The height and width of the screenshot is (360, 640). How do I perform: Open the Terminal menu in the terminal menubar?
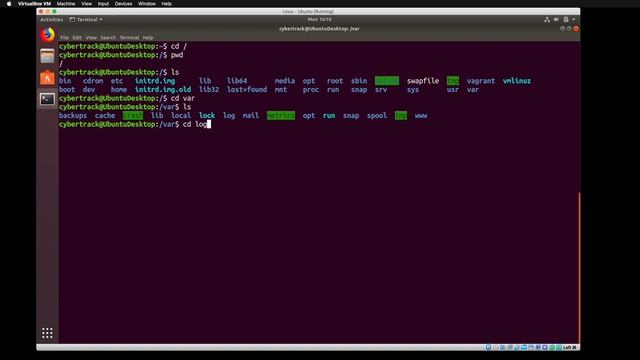129,38
